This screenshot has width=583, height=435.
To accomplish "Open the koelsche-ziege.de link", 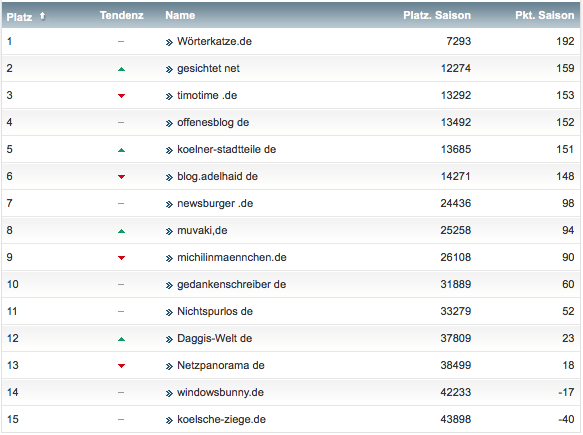I will pyautogui.click(x=222, y=419).
